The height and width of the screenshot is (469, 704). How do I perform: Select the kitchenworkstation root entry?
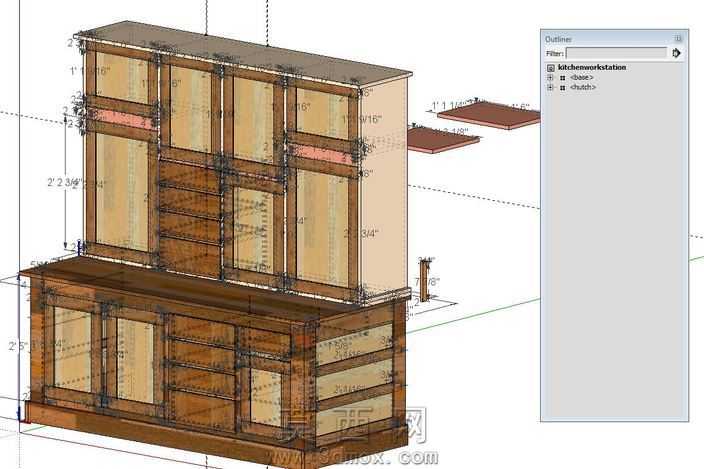point(592,67)
